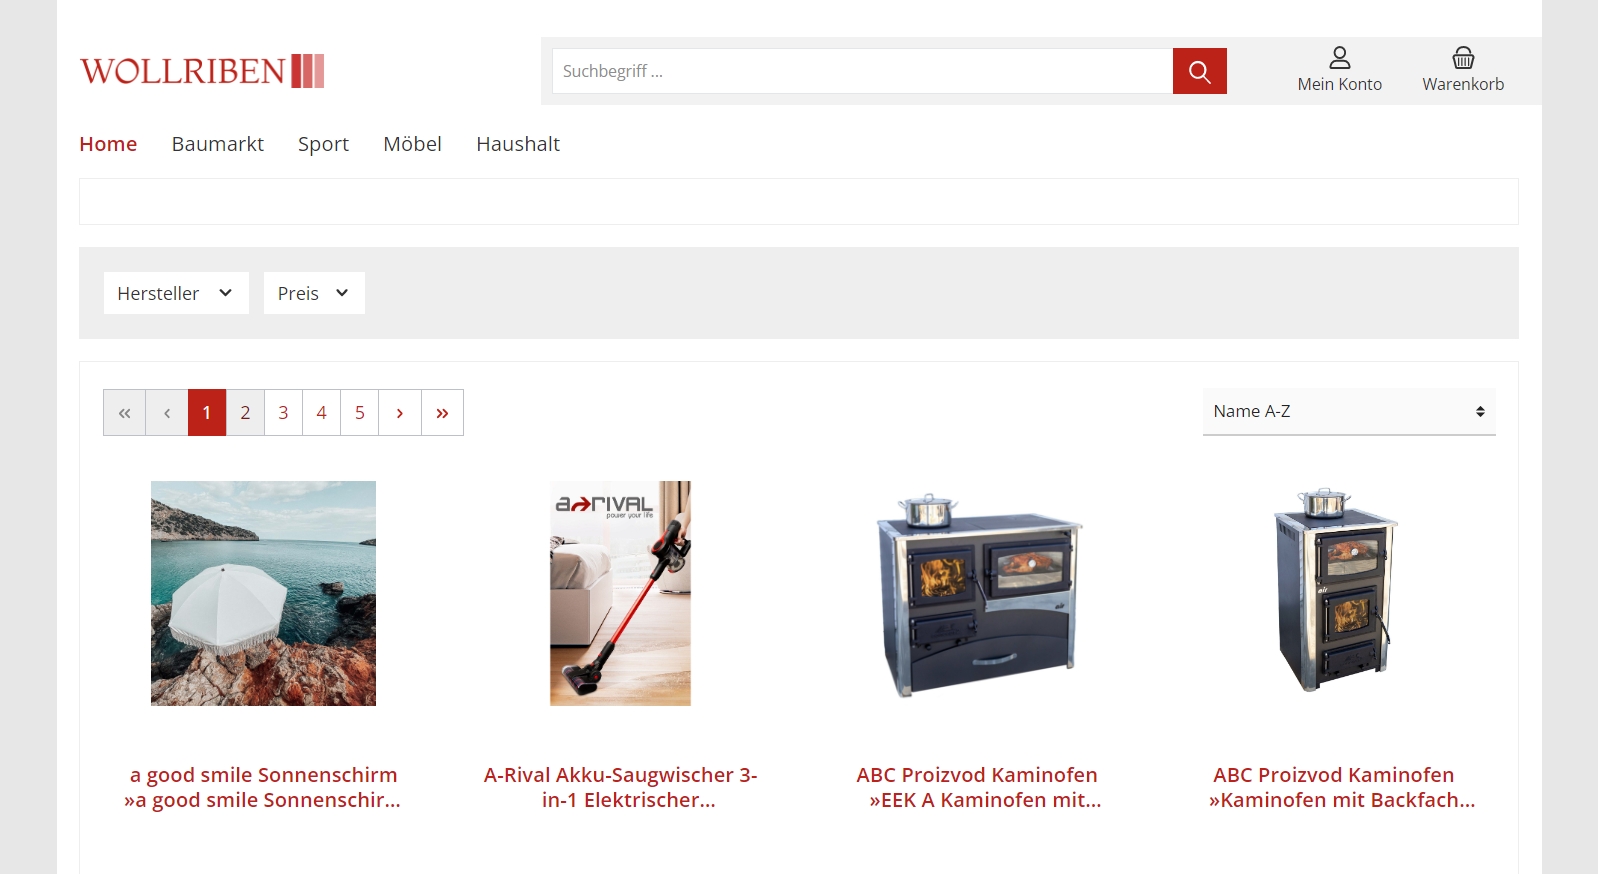
Task: Expand the Preis filter dropdown
Action: coord(314,293)
